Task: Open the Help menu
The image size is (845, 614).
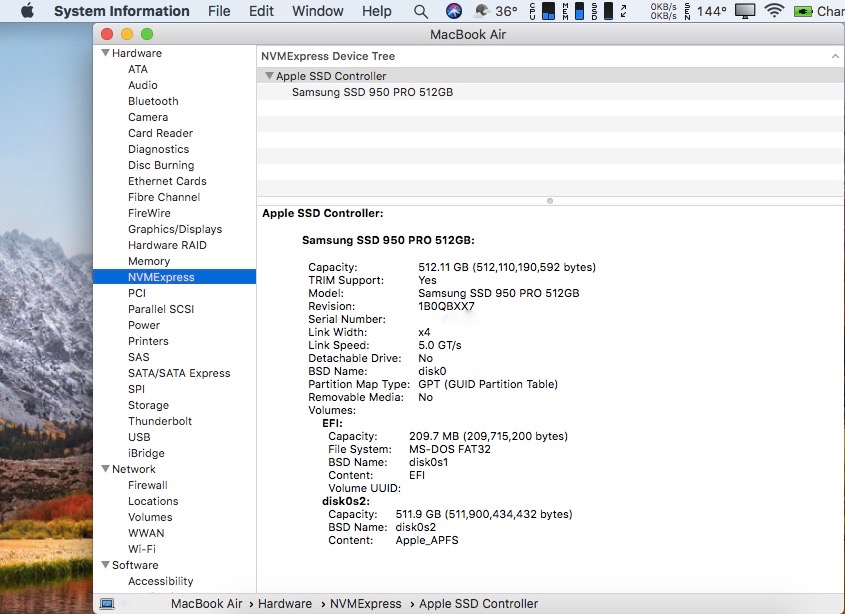Action: 377,11
